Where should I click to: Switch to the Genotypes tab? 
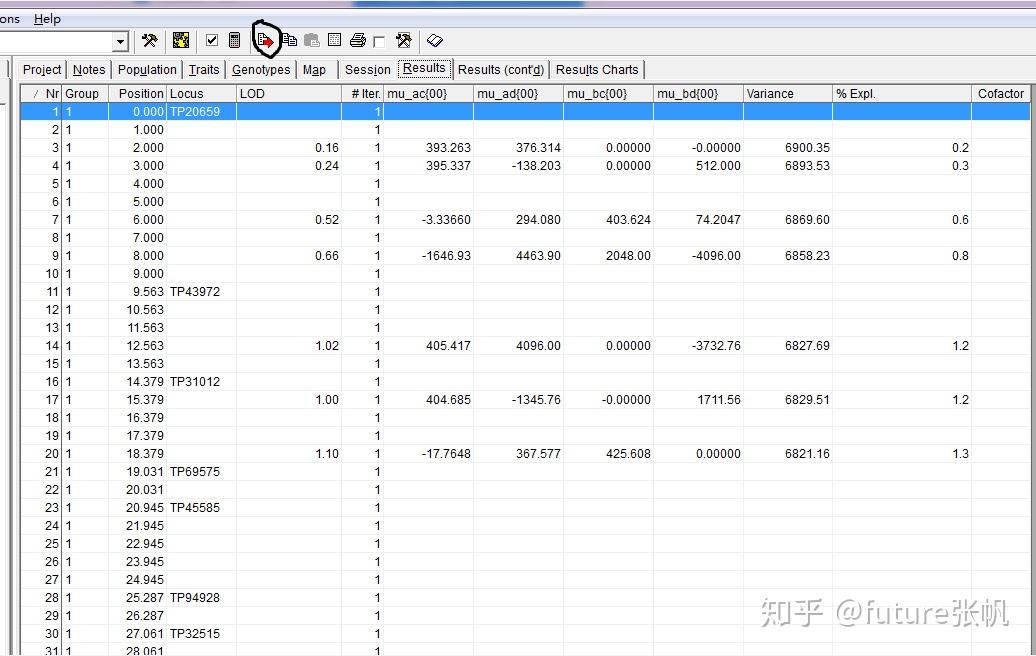click(261, 69)
